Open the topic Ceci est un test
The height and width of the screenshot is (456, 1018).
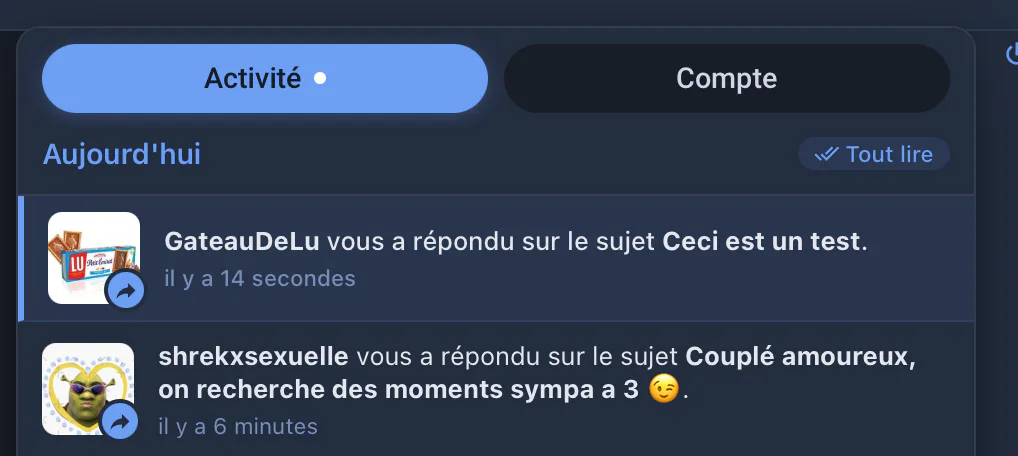point(761,242)
